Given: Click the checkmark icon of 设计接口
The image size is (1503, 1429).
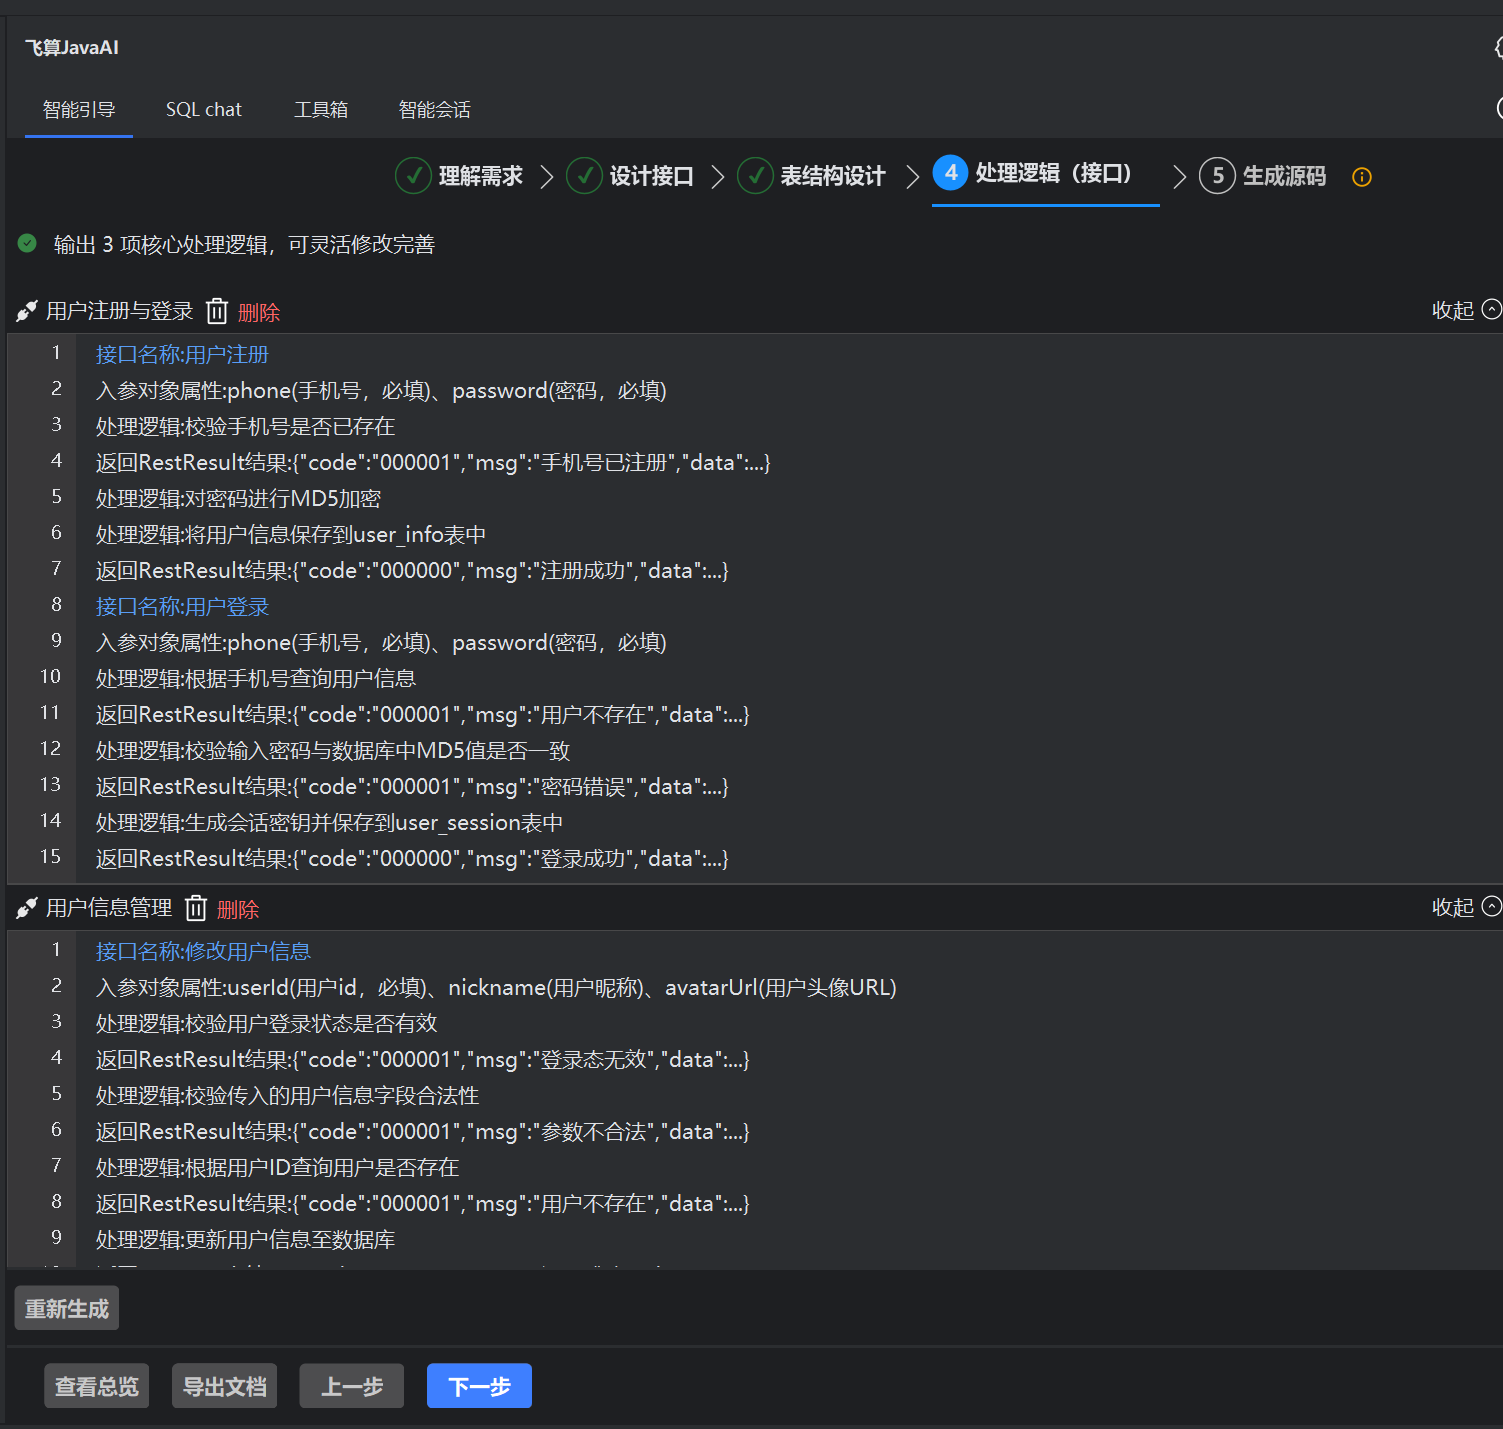Looking at the screenshot, I should [584, 176].
